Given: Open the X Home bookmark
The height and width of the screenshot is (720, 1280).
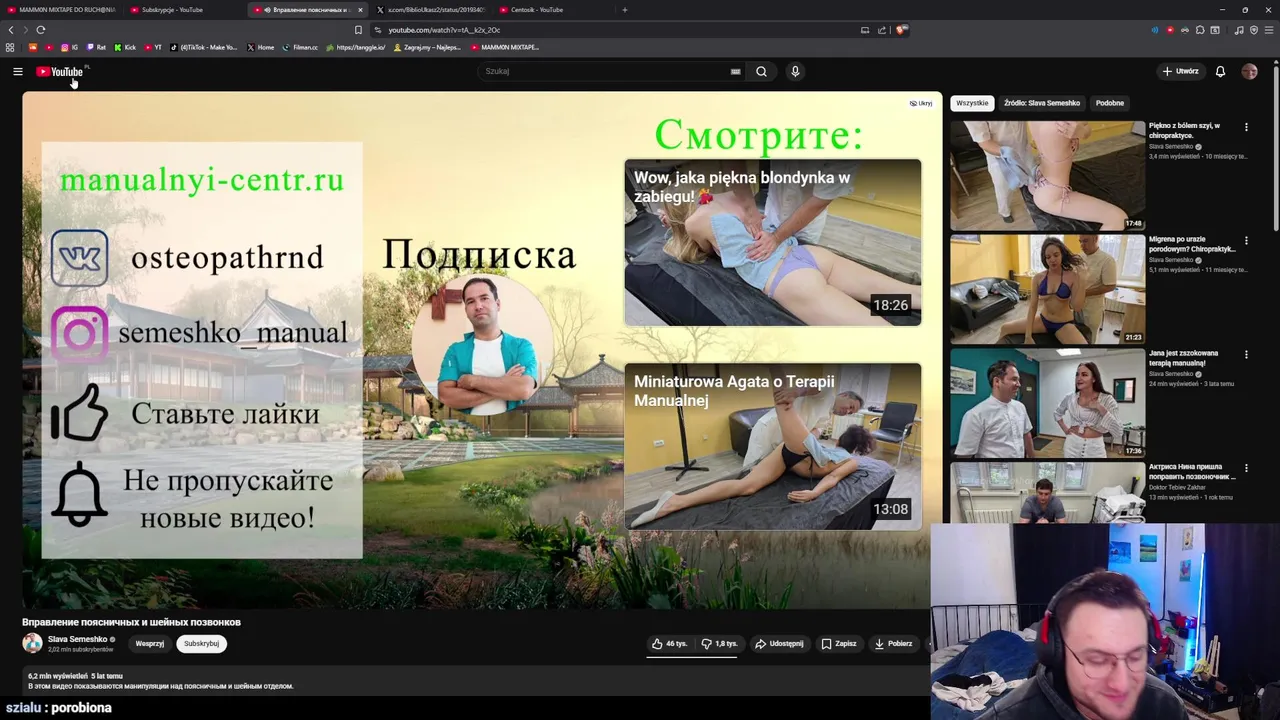Looking at the screenshot, I should pos(260,47).
